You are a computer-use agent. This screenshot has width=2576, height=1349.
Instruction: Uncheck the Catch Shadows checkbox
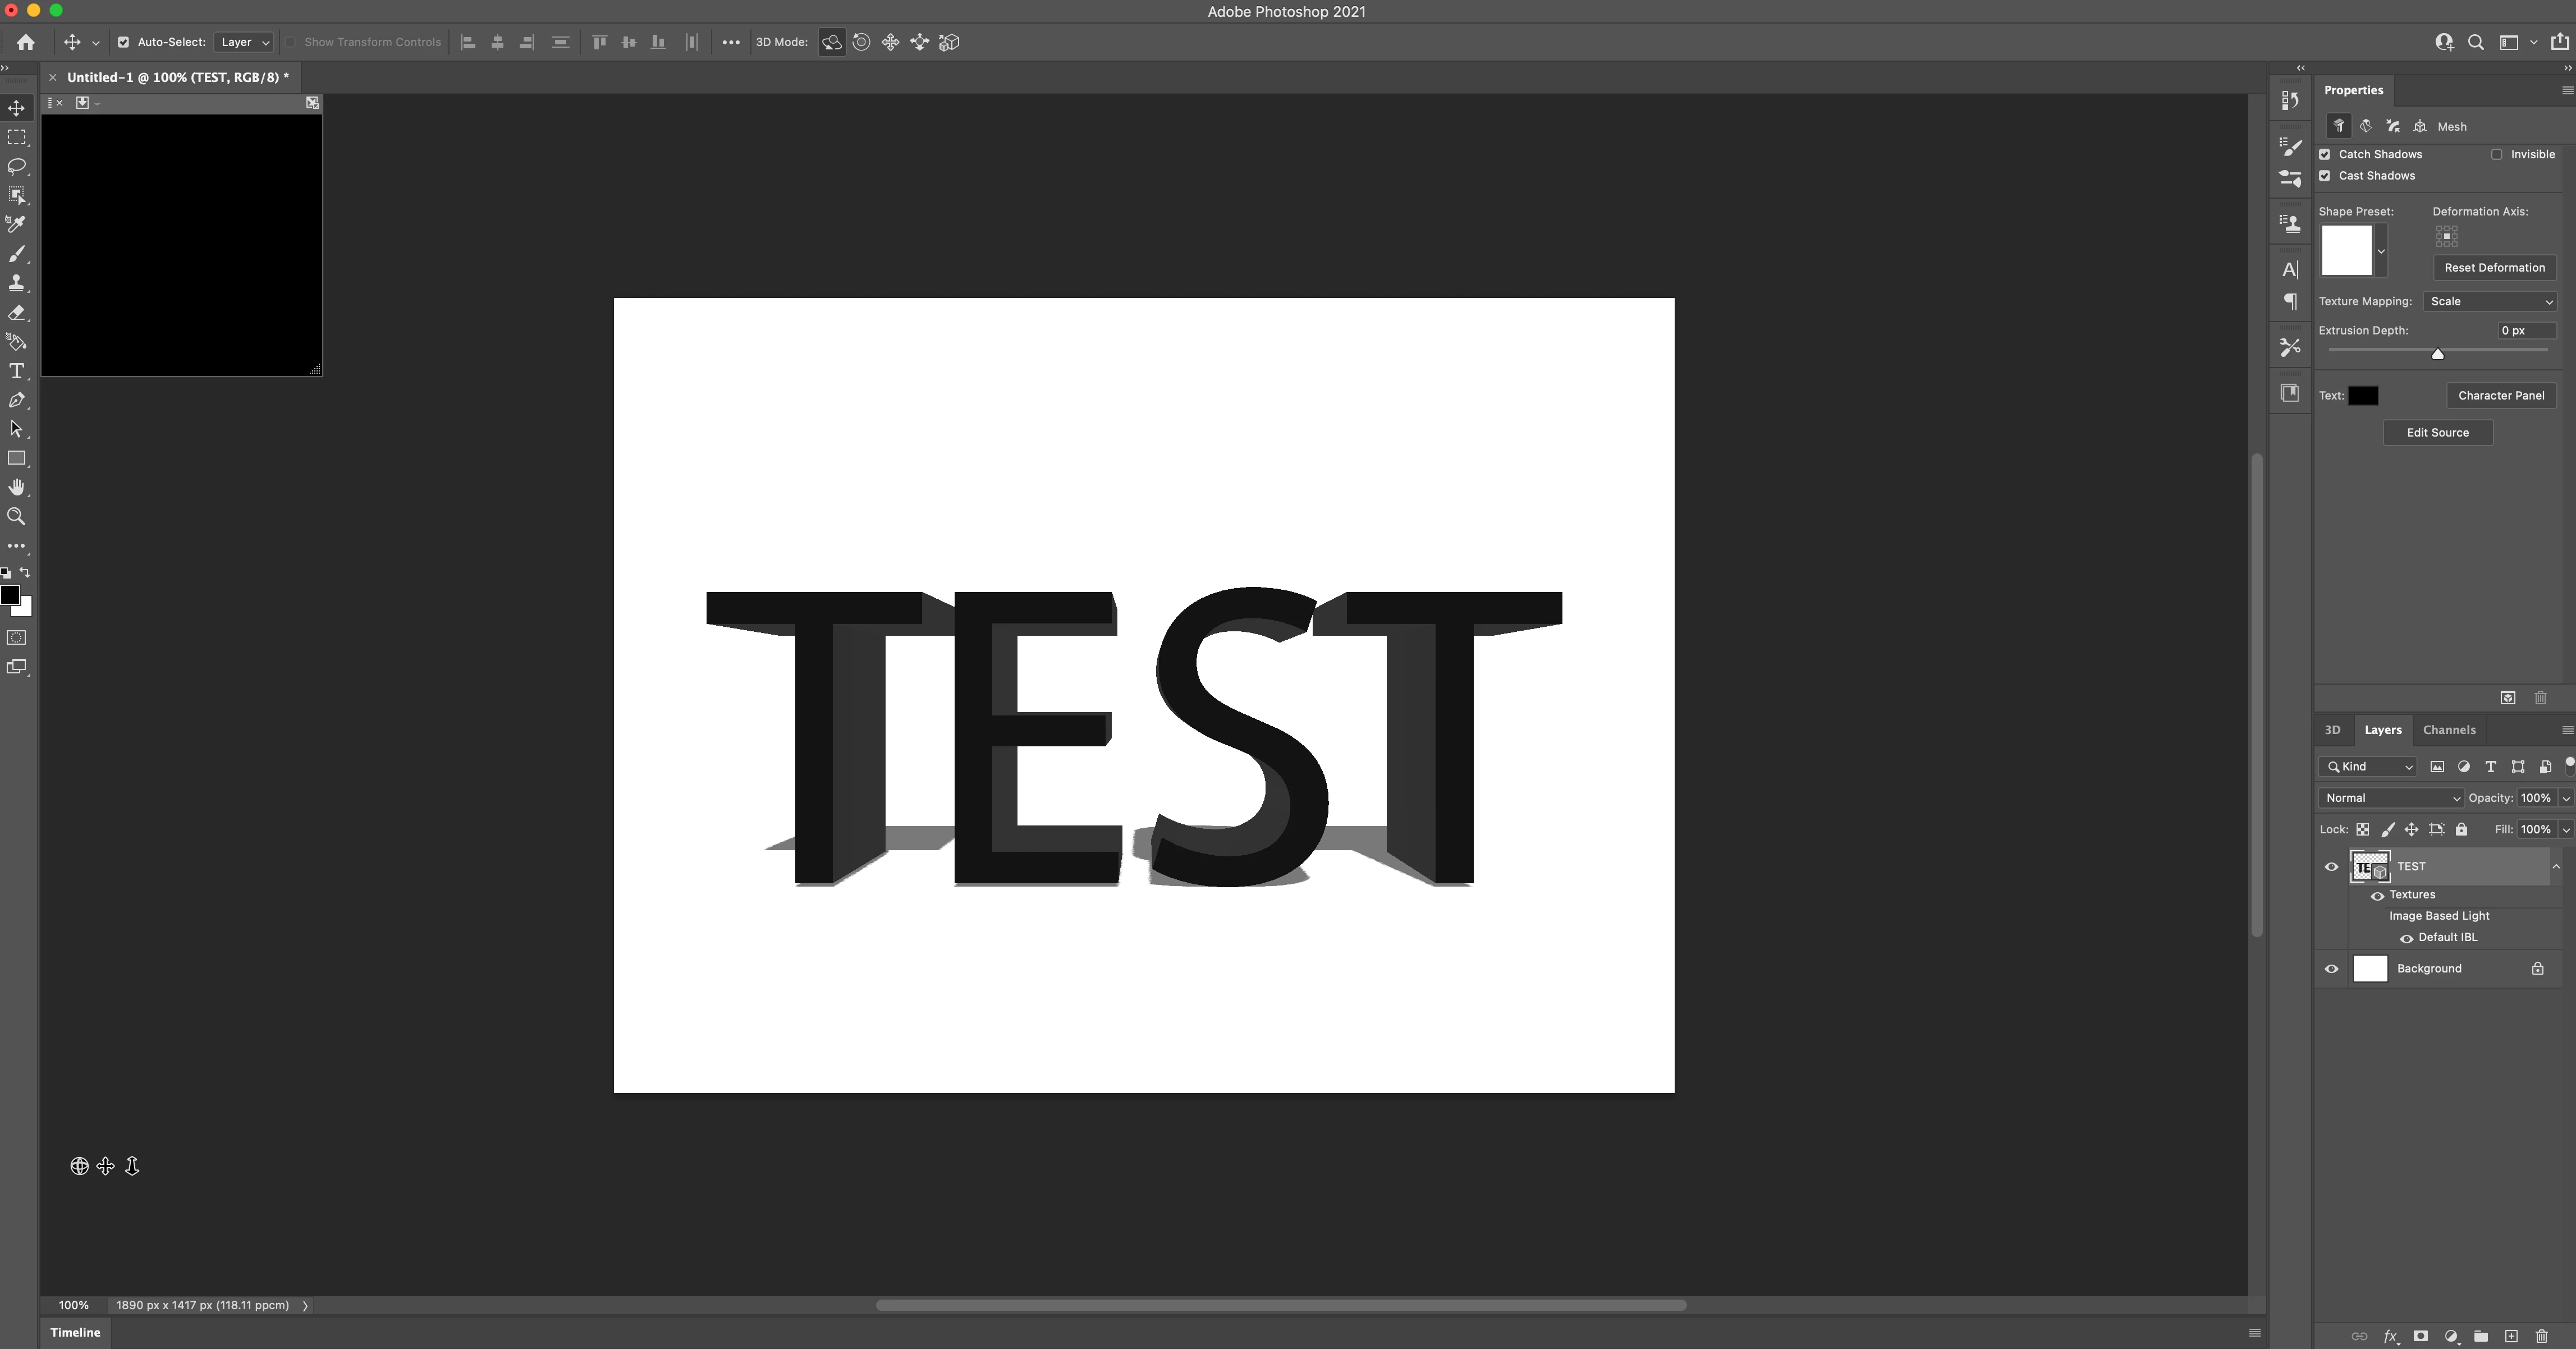2325,154
